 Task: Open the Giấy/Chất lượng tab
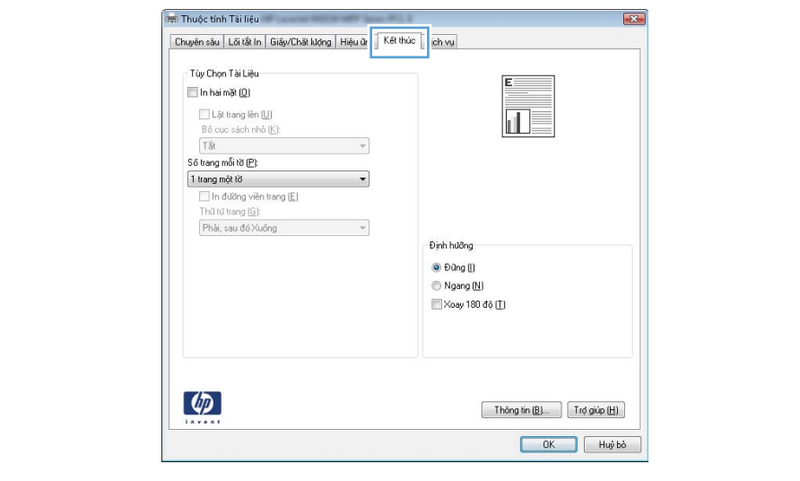[301, 42]
